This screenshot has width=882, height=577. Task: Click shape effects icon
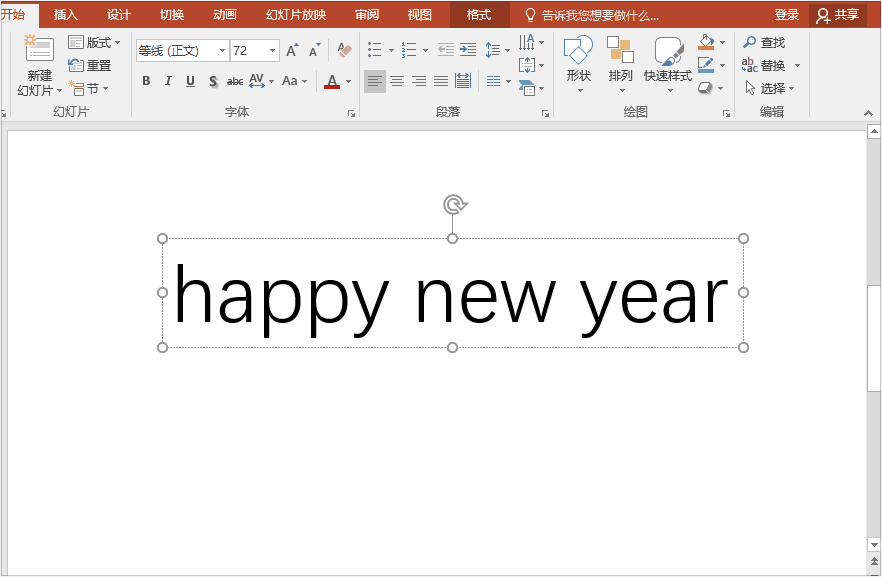click(x=706, y=88)
